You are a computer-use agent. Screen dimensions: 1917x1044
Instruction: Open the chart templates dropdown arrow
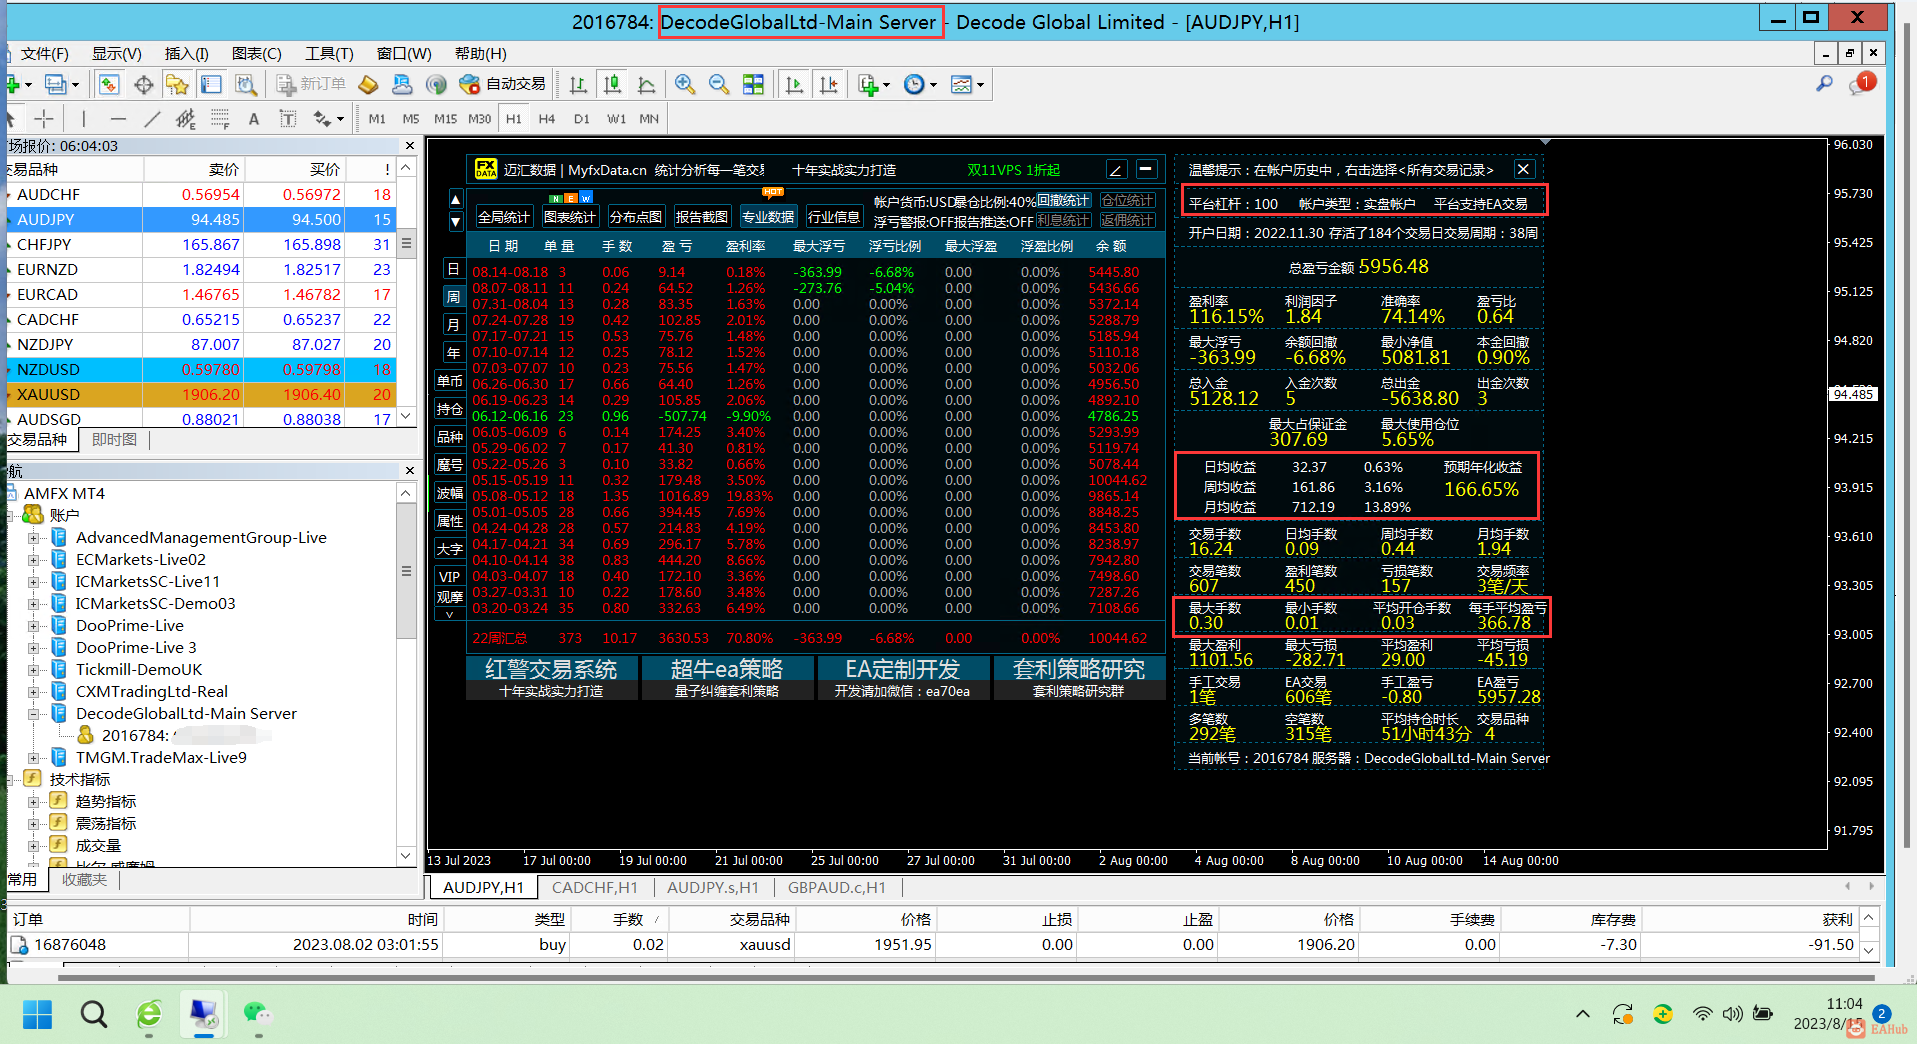click(981, 85)
